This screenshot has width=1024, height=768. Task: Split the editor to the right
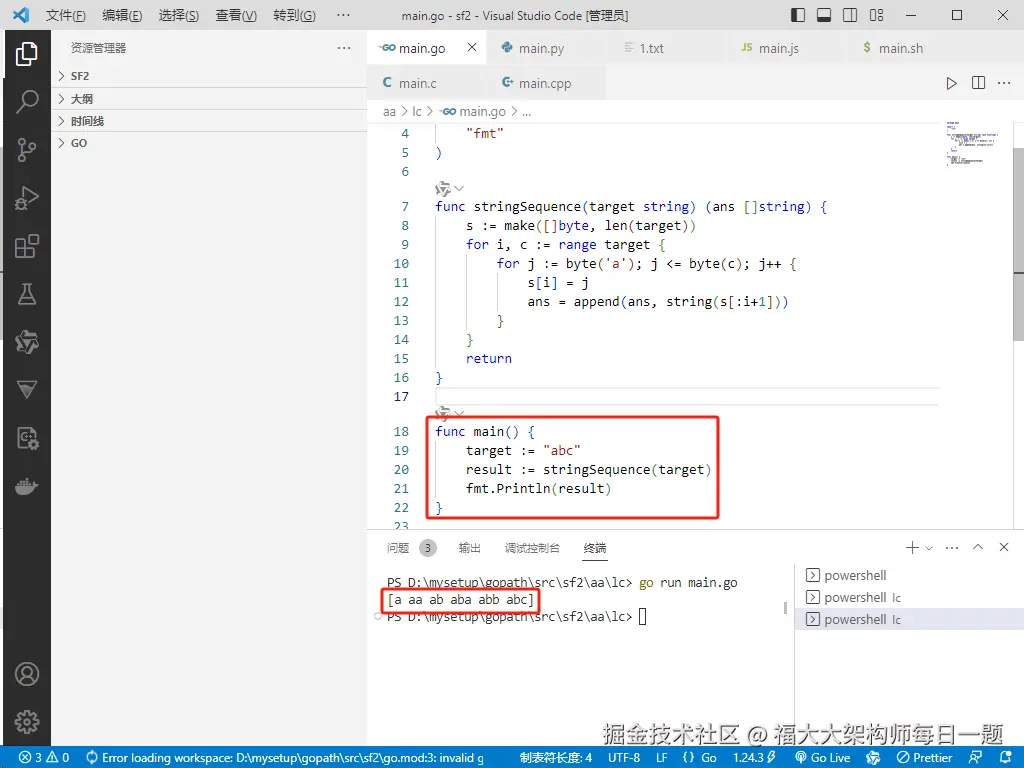(978, 83)
